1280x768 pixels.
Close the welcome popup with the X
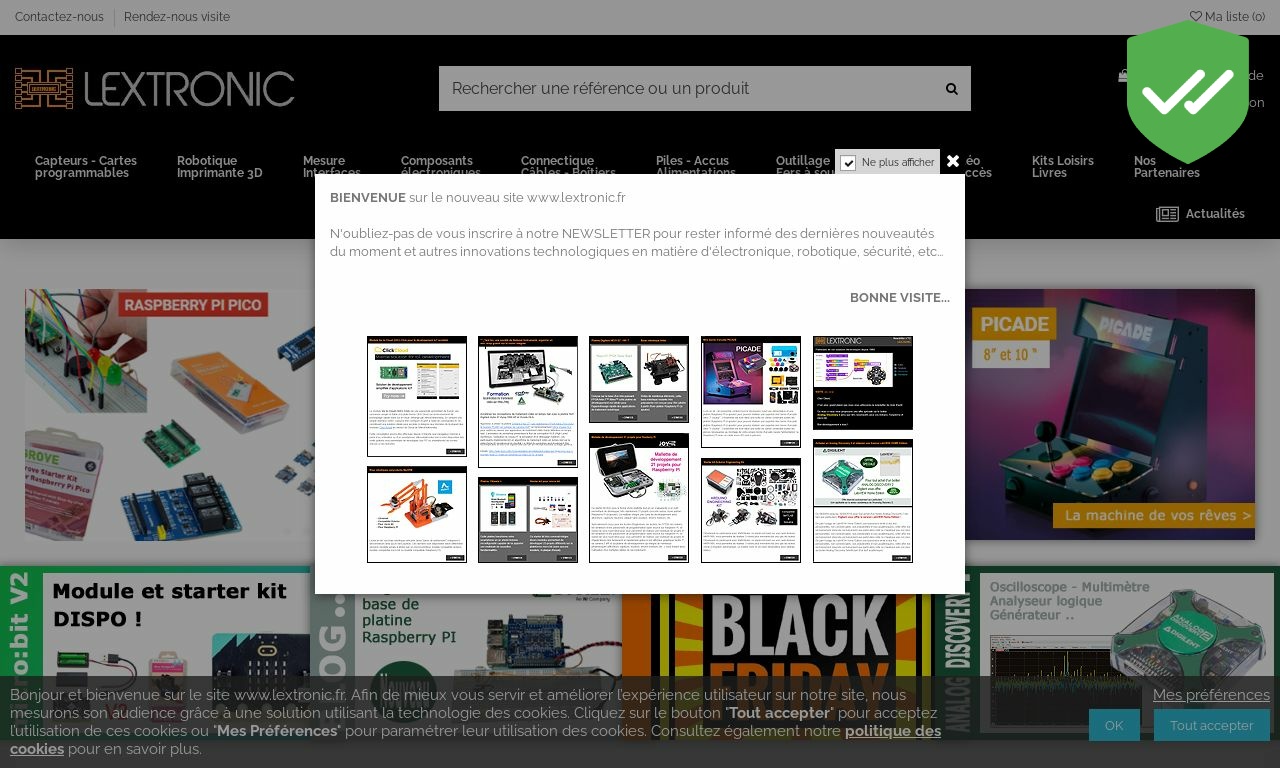[953, 161]
